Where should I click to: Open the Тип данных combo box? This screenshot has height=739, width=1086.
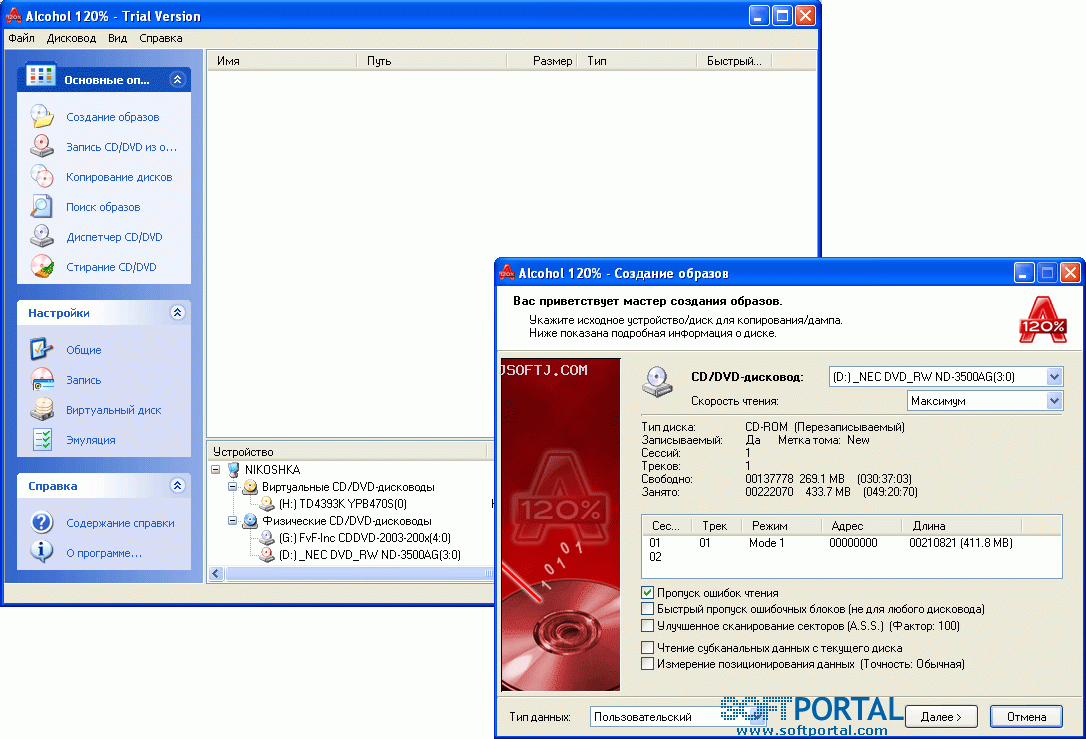click(x=679, y=717)
